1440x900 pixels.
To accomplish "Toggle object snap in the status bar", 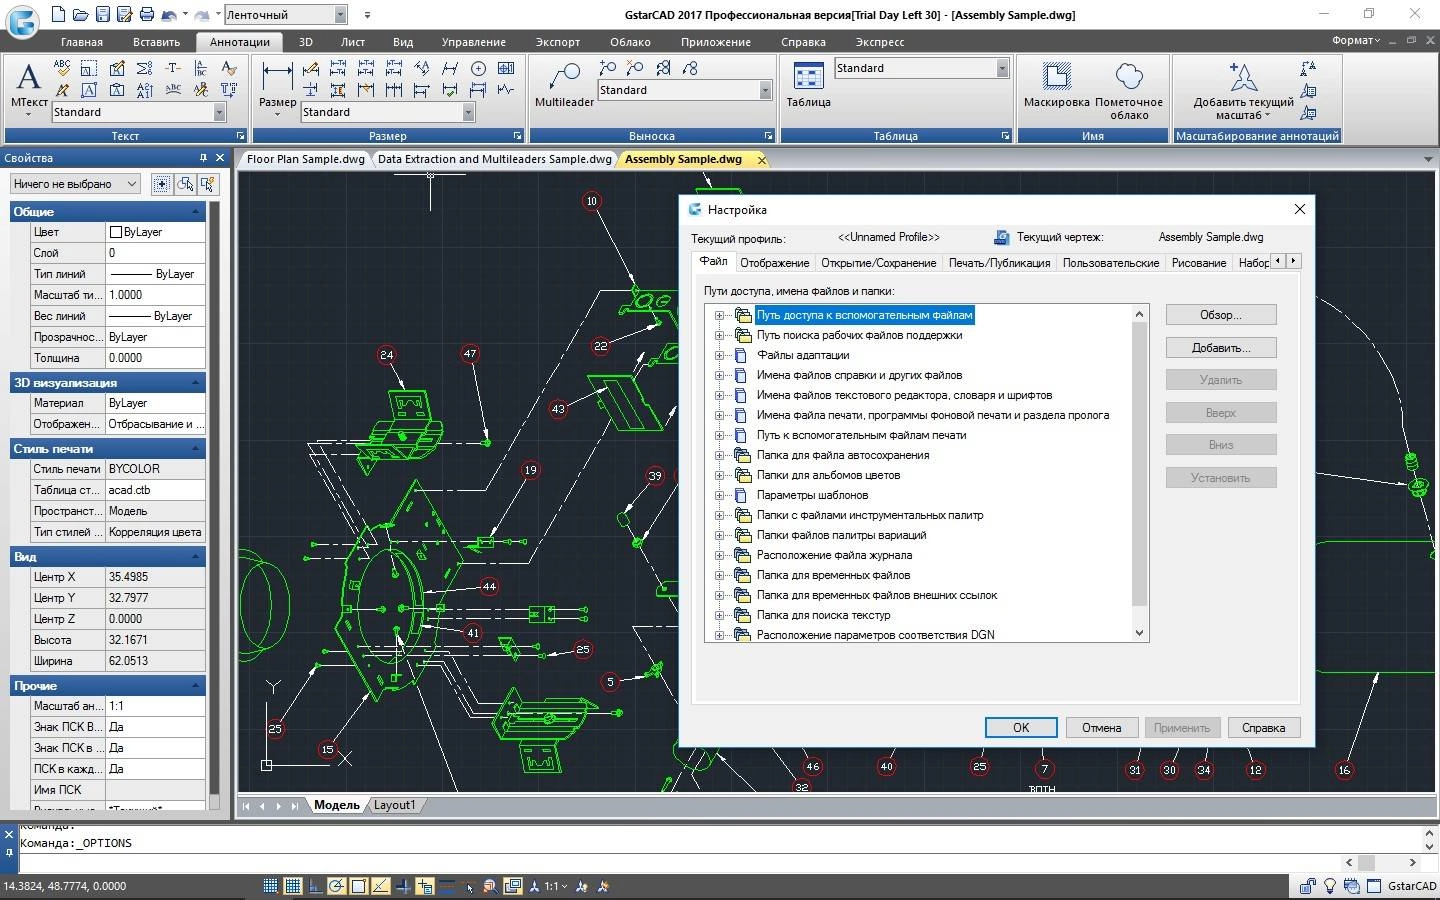I will (359, 886).
